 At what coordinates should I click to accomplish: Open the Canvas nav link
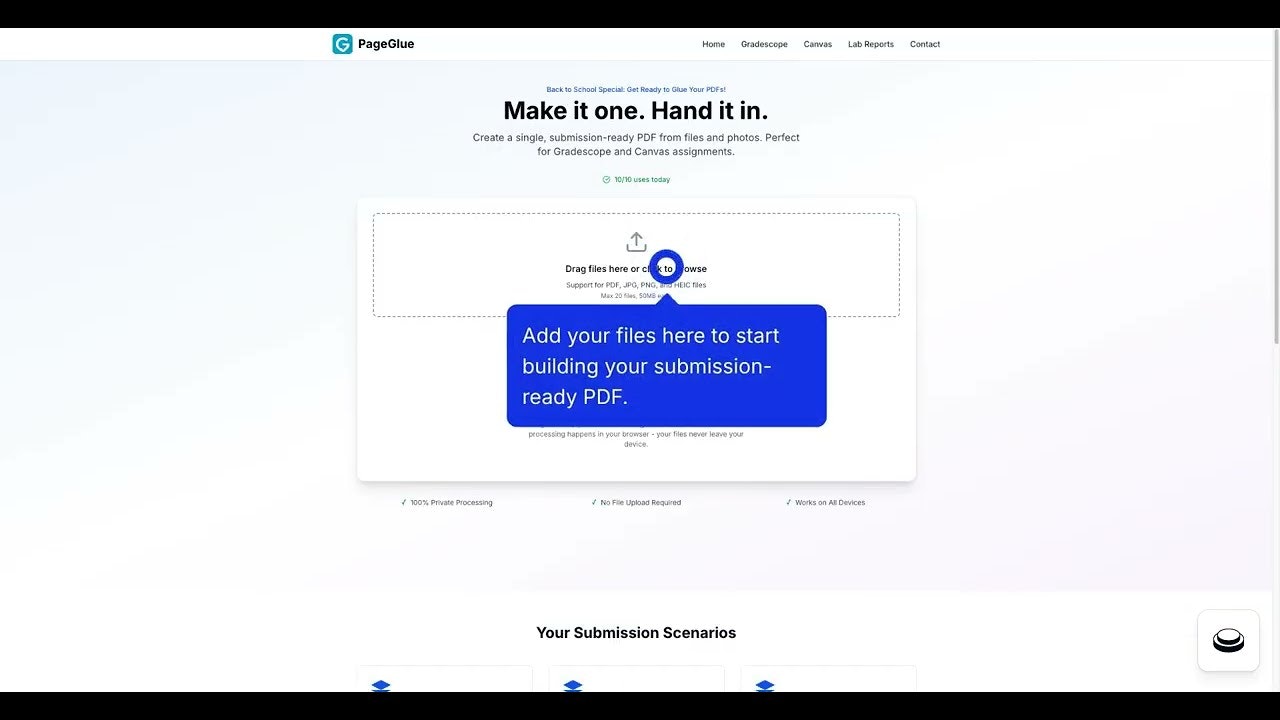pos(818,44)
